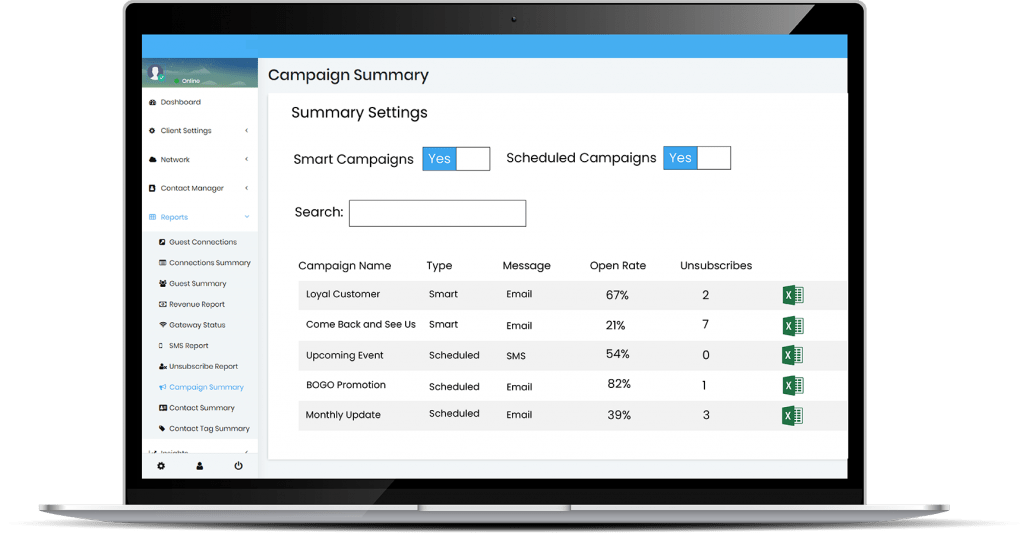Open the Guest Connections report

pos(202,242)
